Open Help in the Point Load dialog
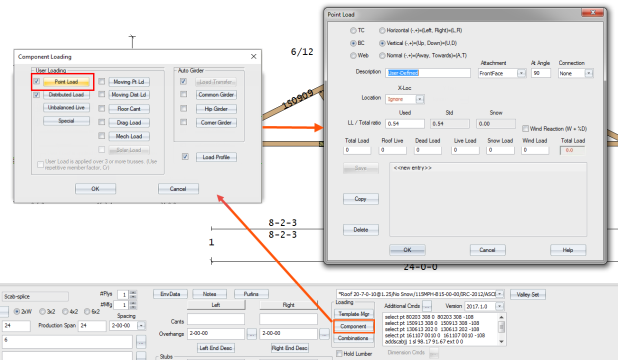Viewport: 618px width, 360px height. tap(568, 250)
